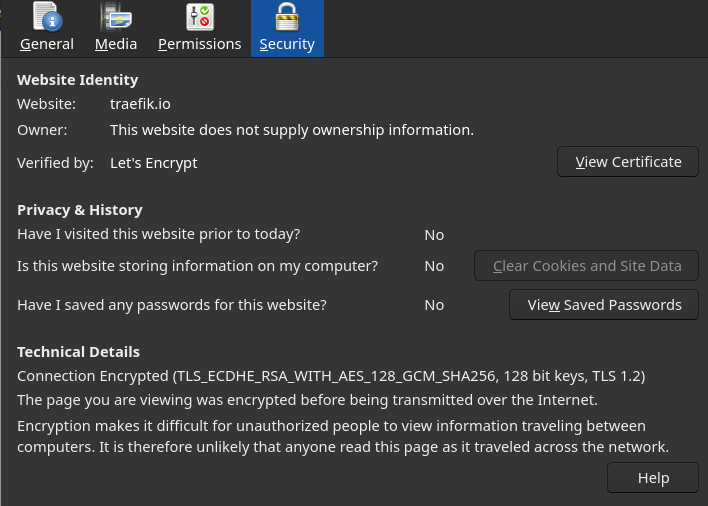Viewport: 708px width, 506px height.
Task: Click the ownership information text
Action: [x=292, y=130]
